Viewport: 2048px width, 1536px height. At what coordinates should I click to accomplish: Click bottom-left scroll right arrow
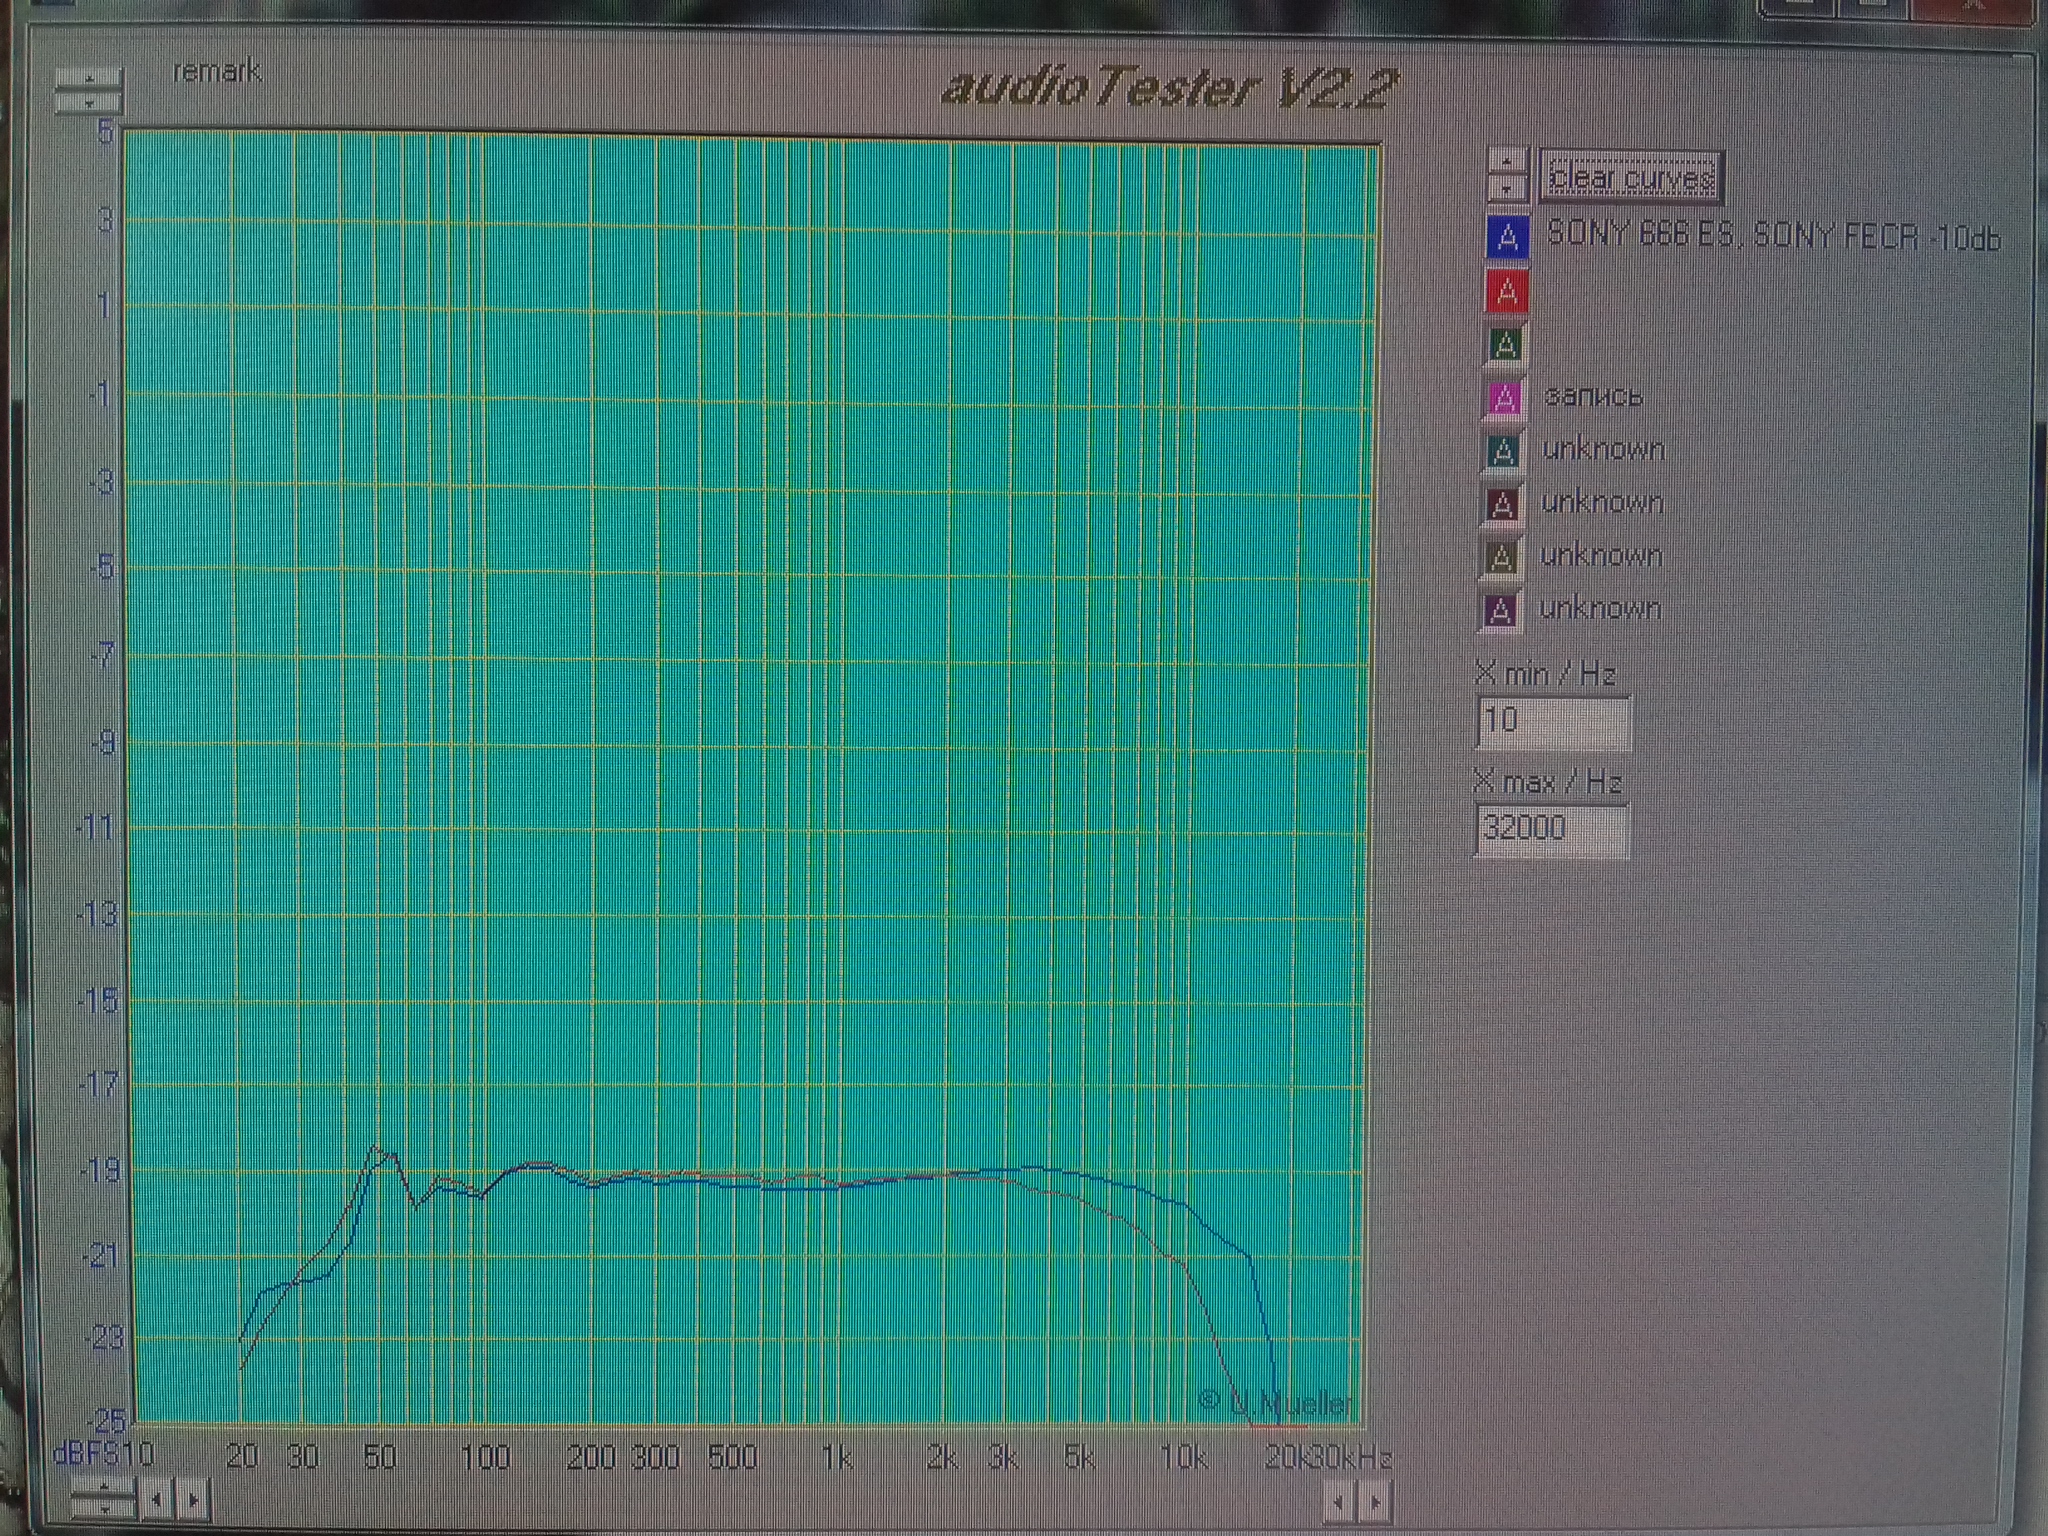coord(194,1499)
